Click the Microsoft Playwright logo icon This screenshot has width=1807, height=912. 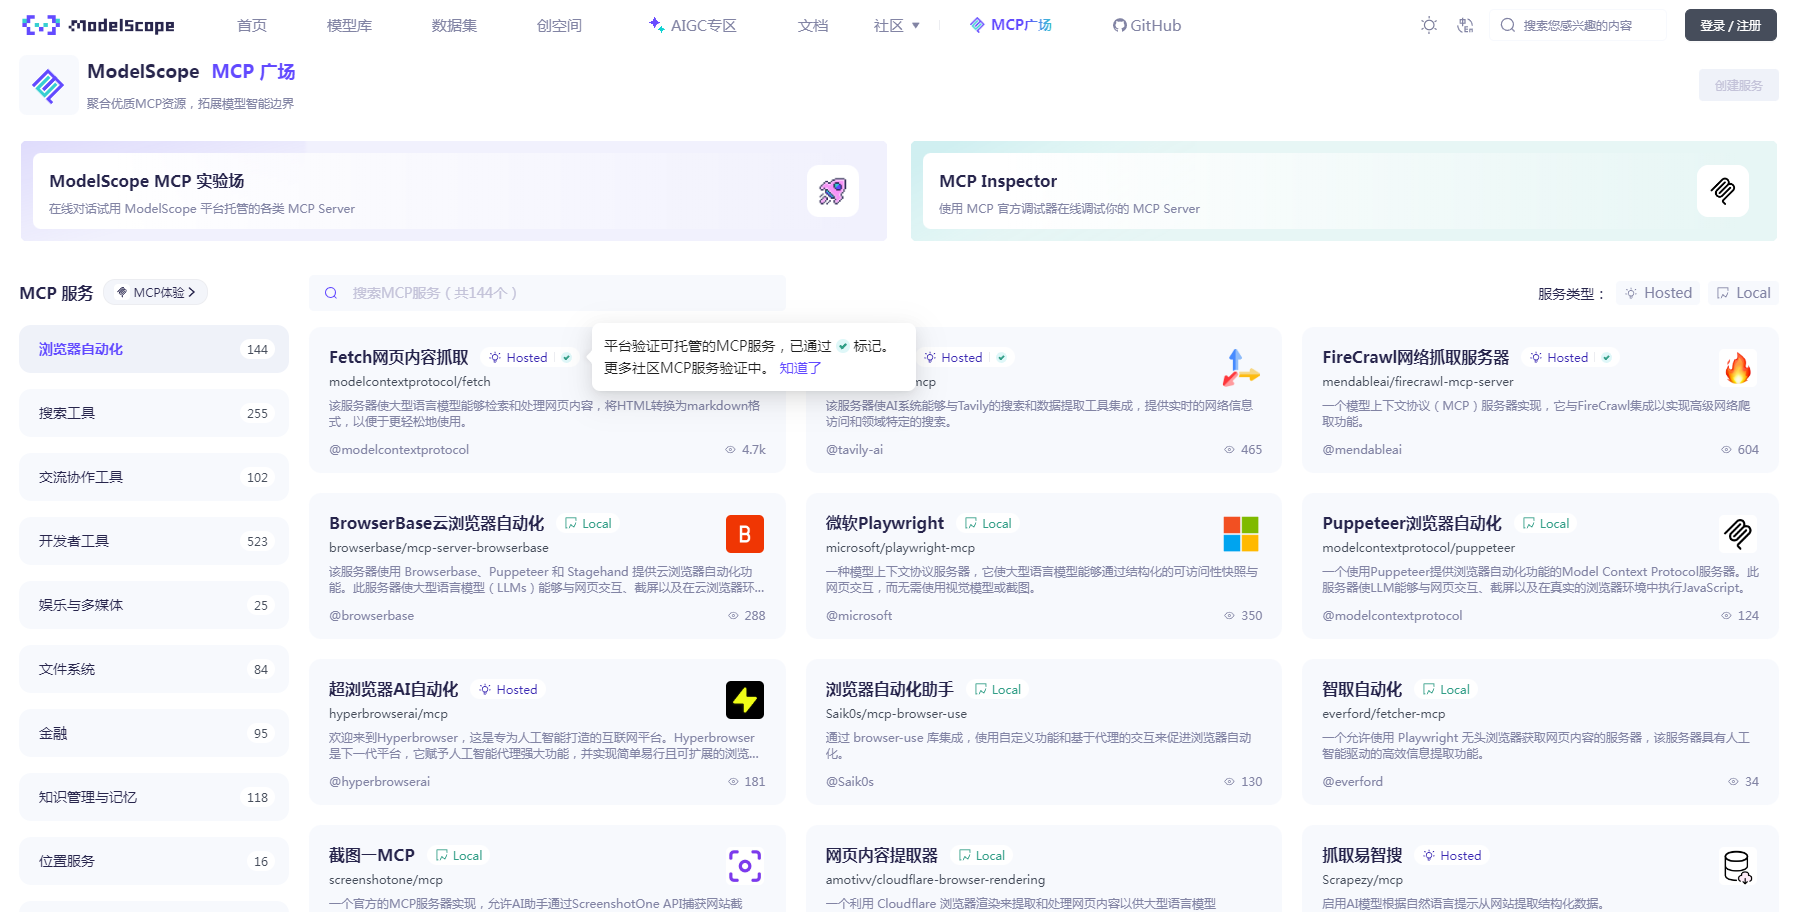(x=1241, y=534)
